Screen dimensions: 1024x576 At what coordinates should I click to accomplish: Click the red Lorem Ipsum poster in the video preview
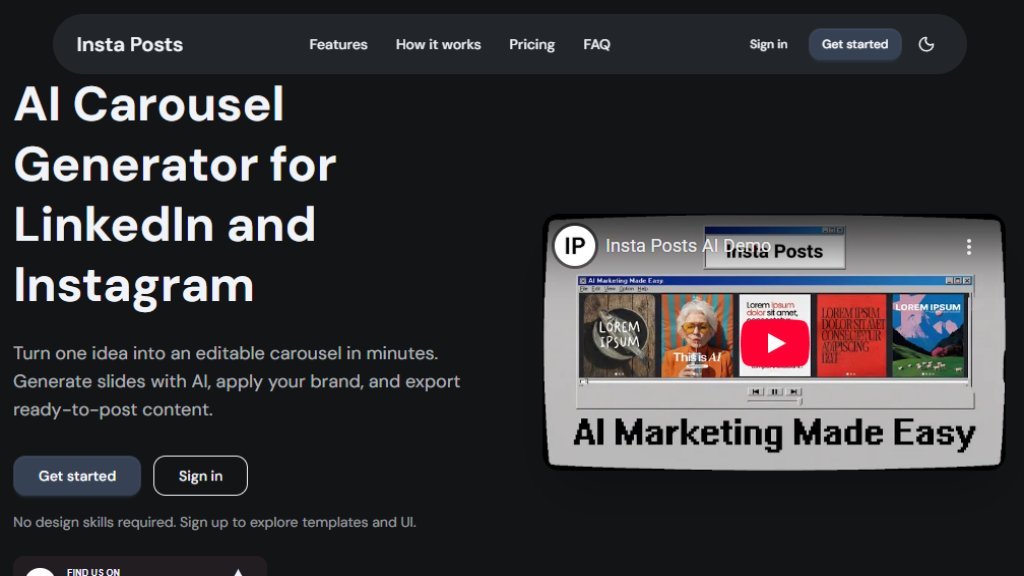(851, 335)
